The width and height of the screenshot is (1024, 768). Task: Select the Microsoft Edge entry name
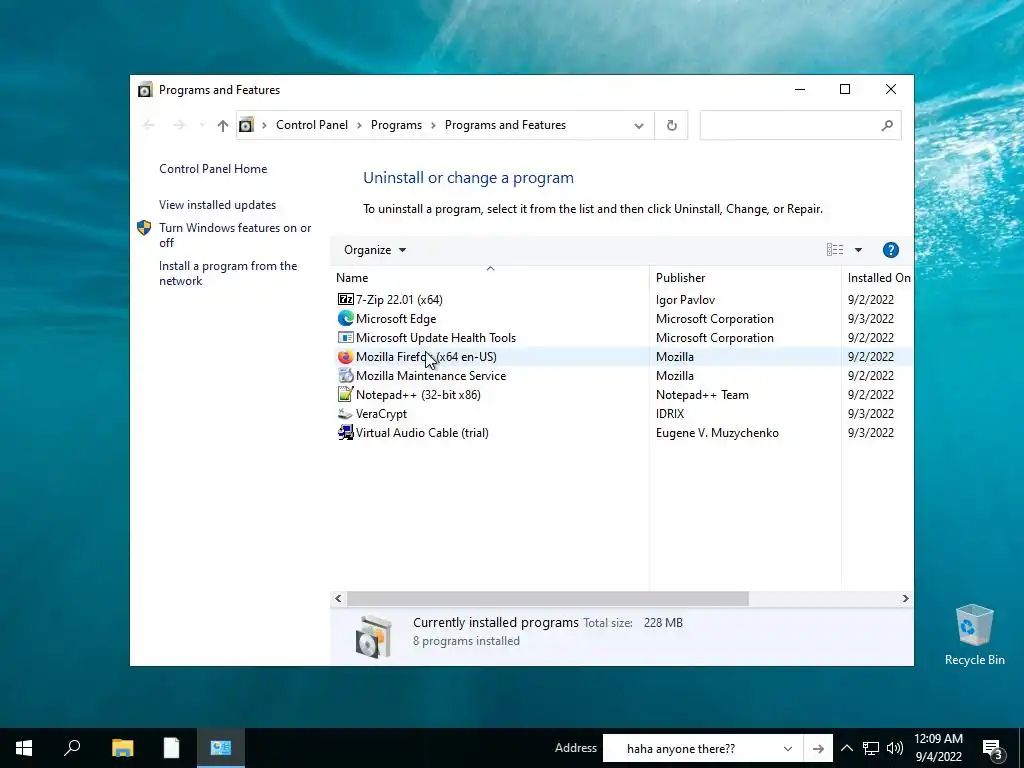point(396,319)
